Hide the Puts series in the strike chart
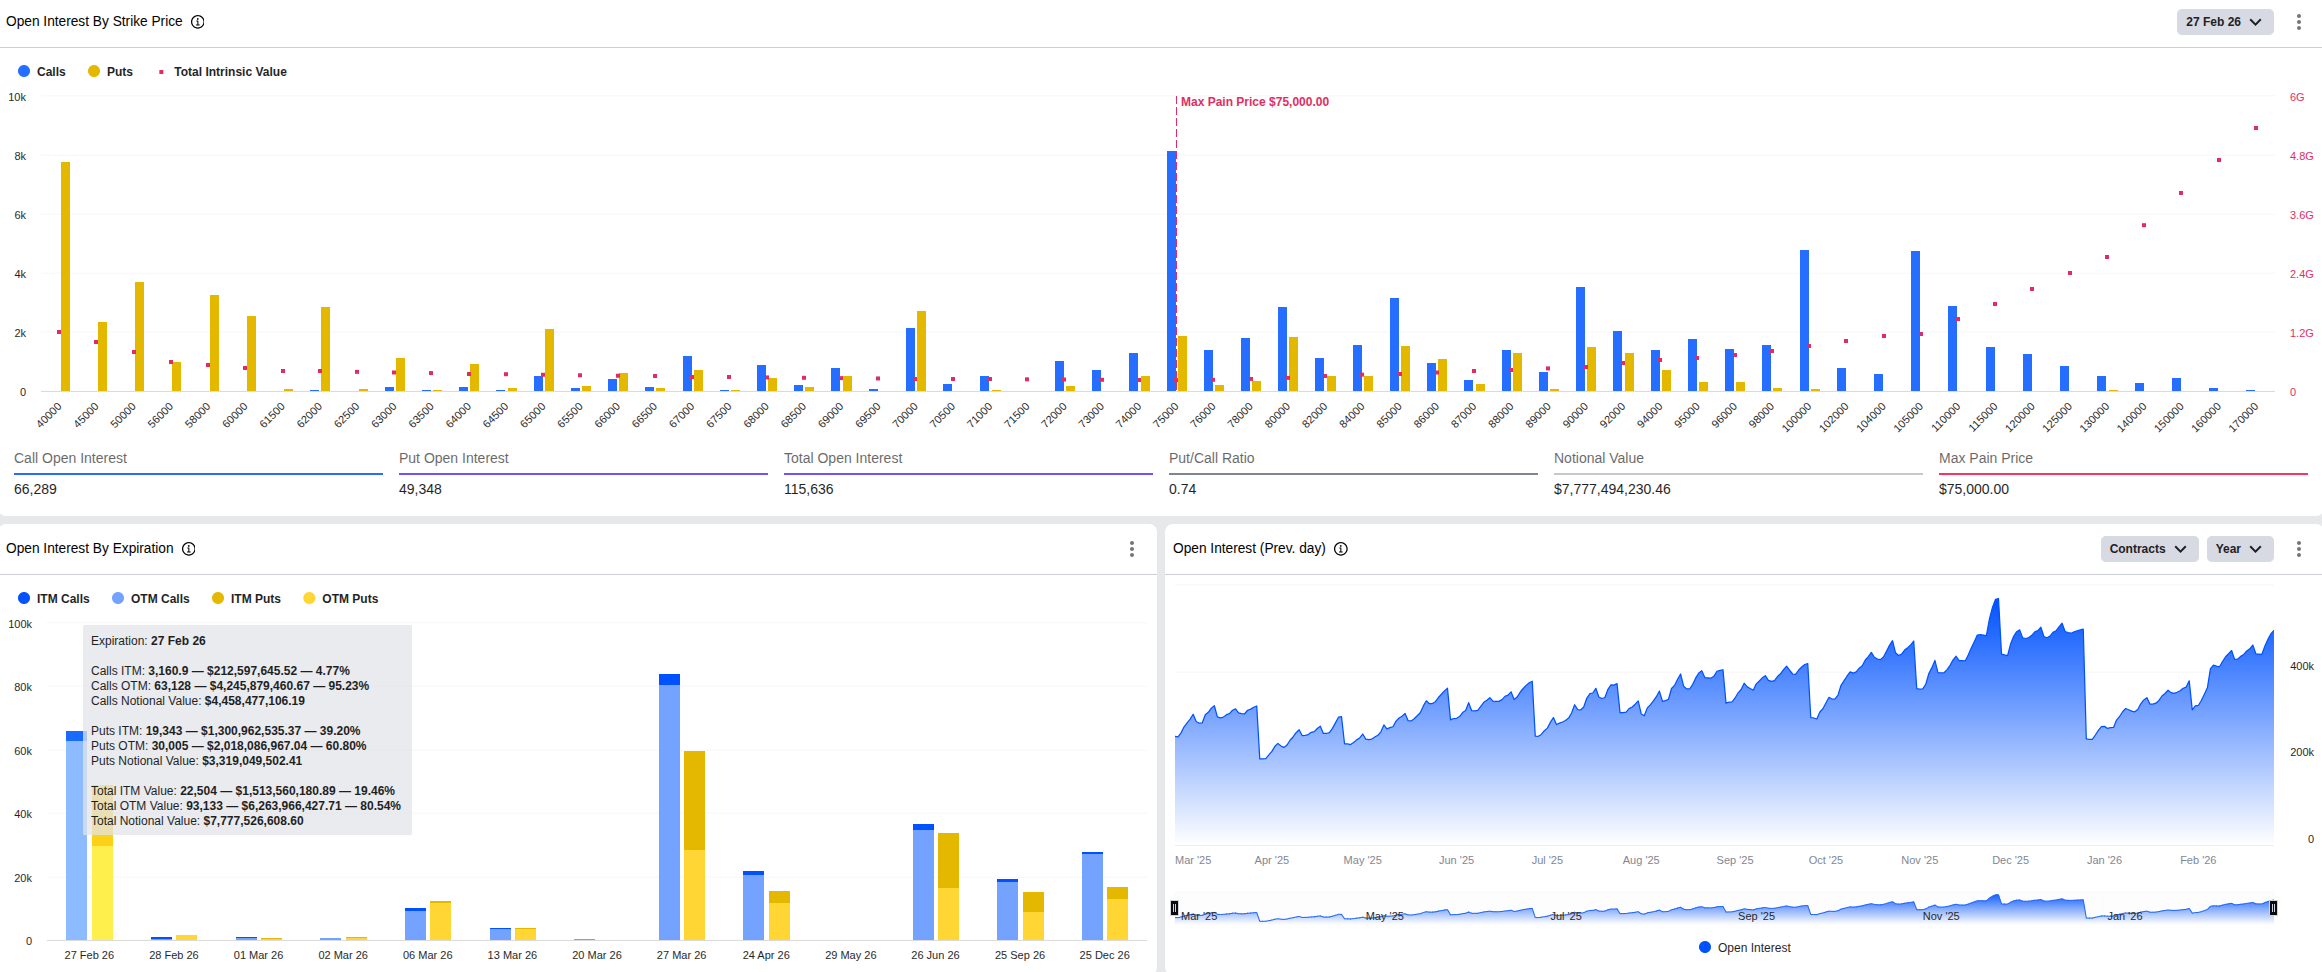This screenshot has height=972, width=2322. (x=110, y=71)
